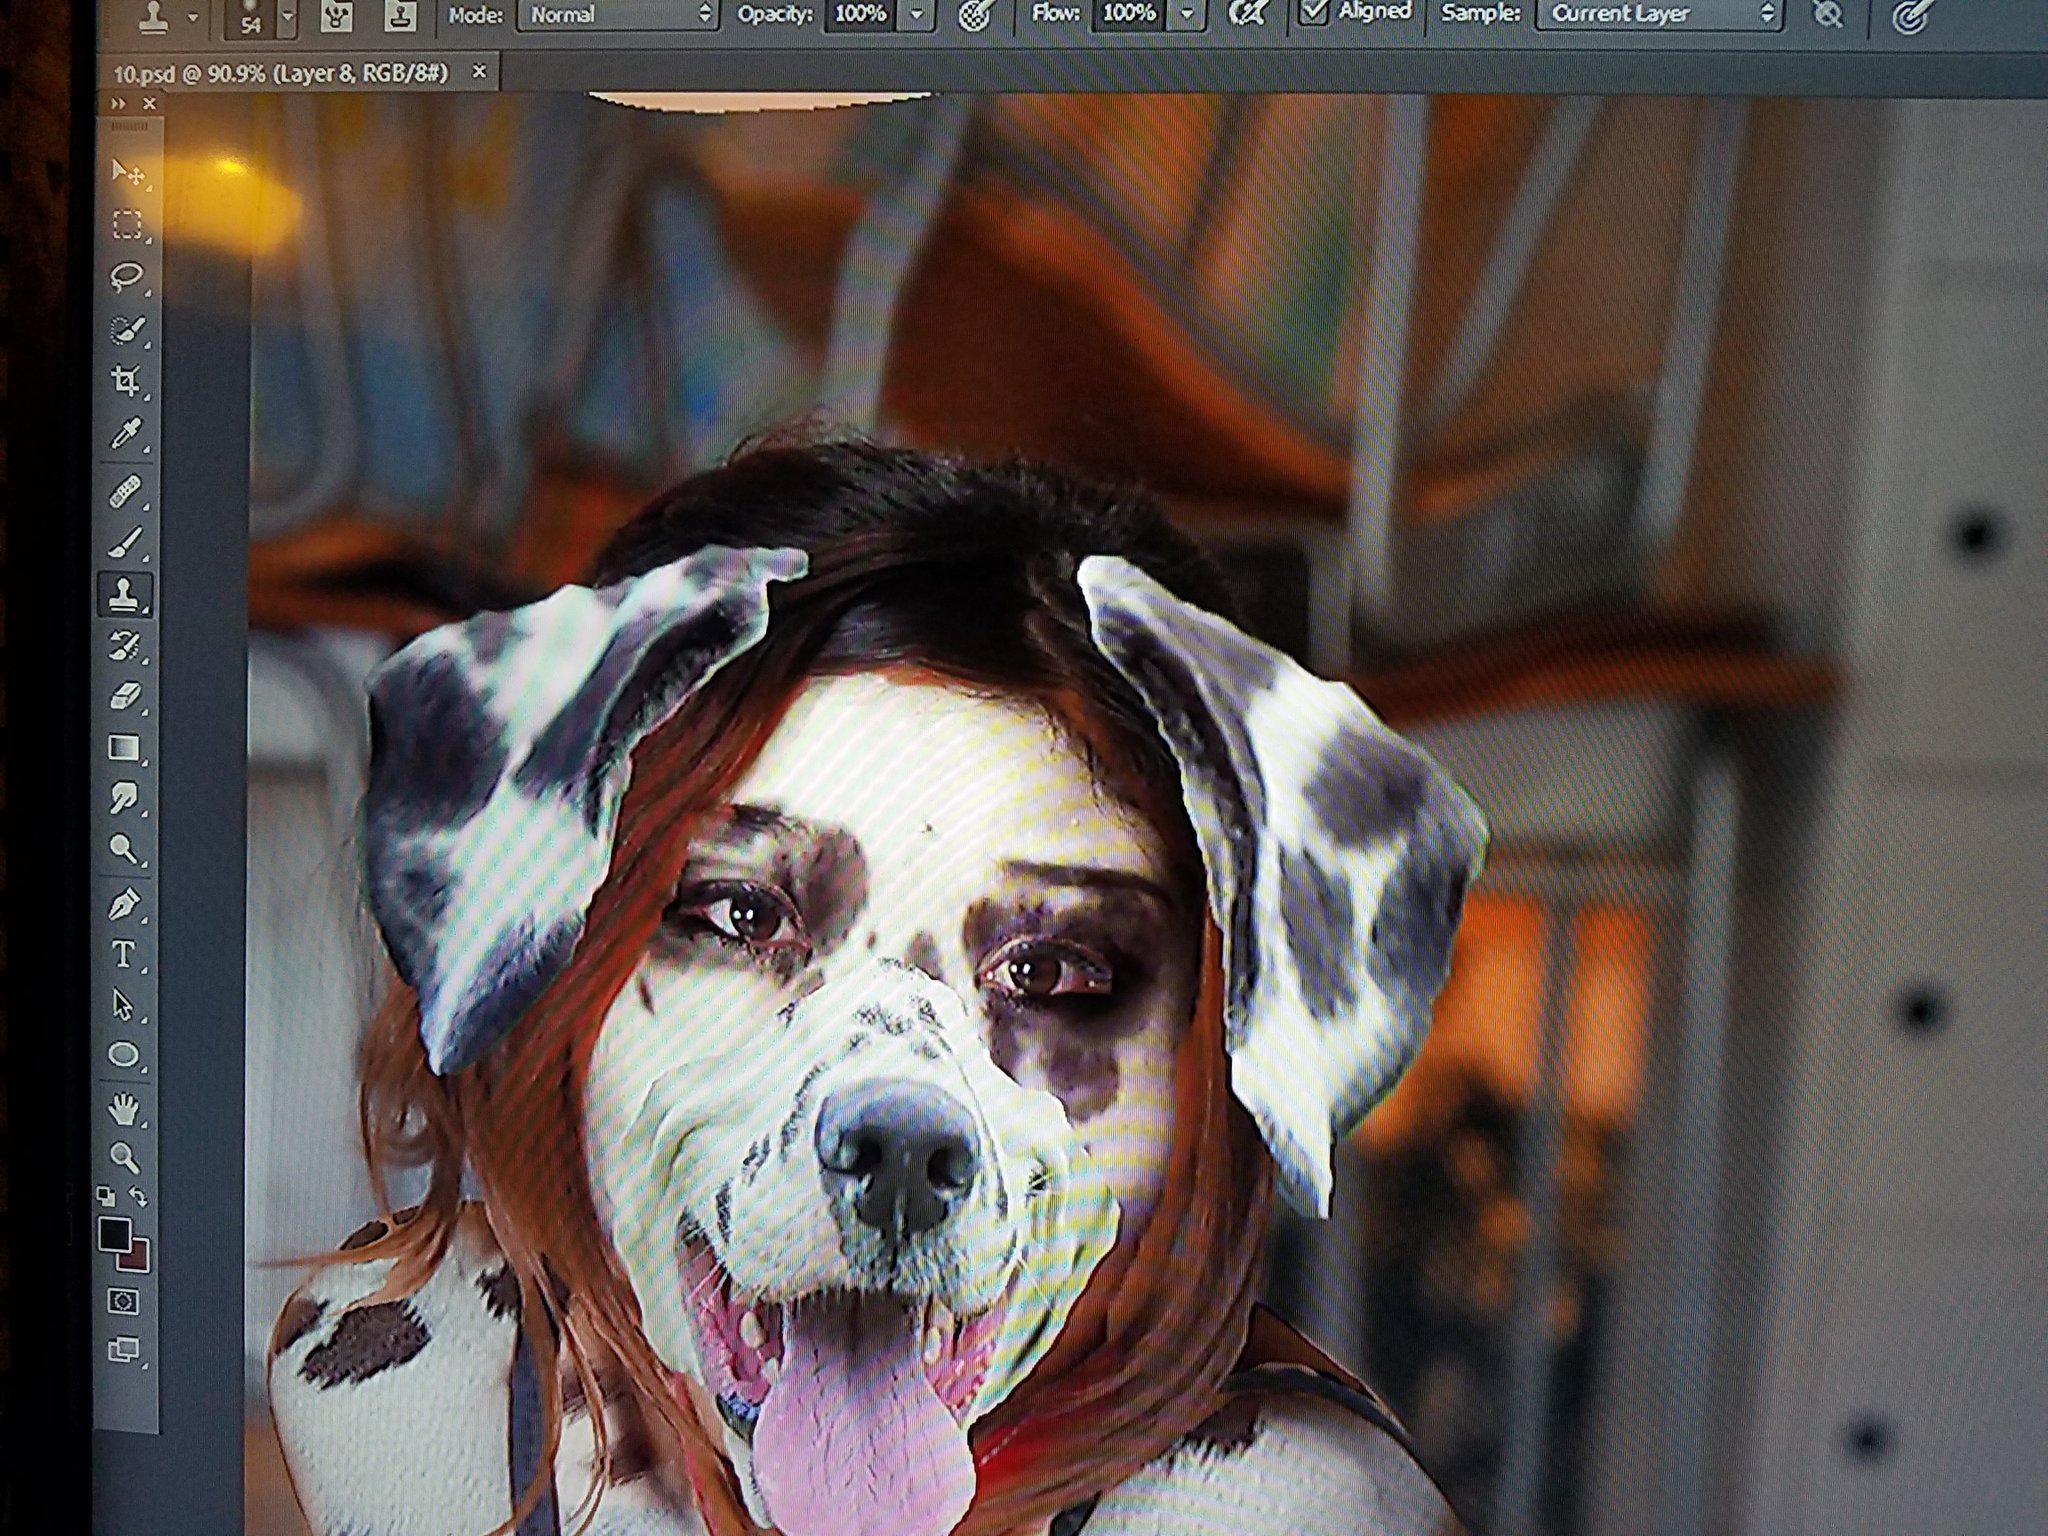Select the Gradient tool
The image size is (2048, 1536).
pos(125,747)
